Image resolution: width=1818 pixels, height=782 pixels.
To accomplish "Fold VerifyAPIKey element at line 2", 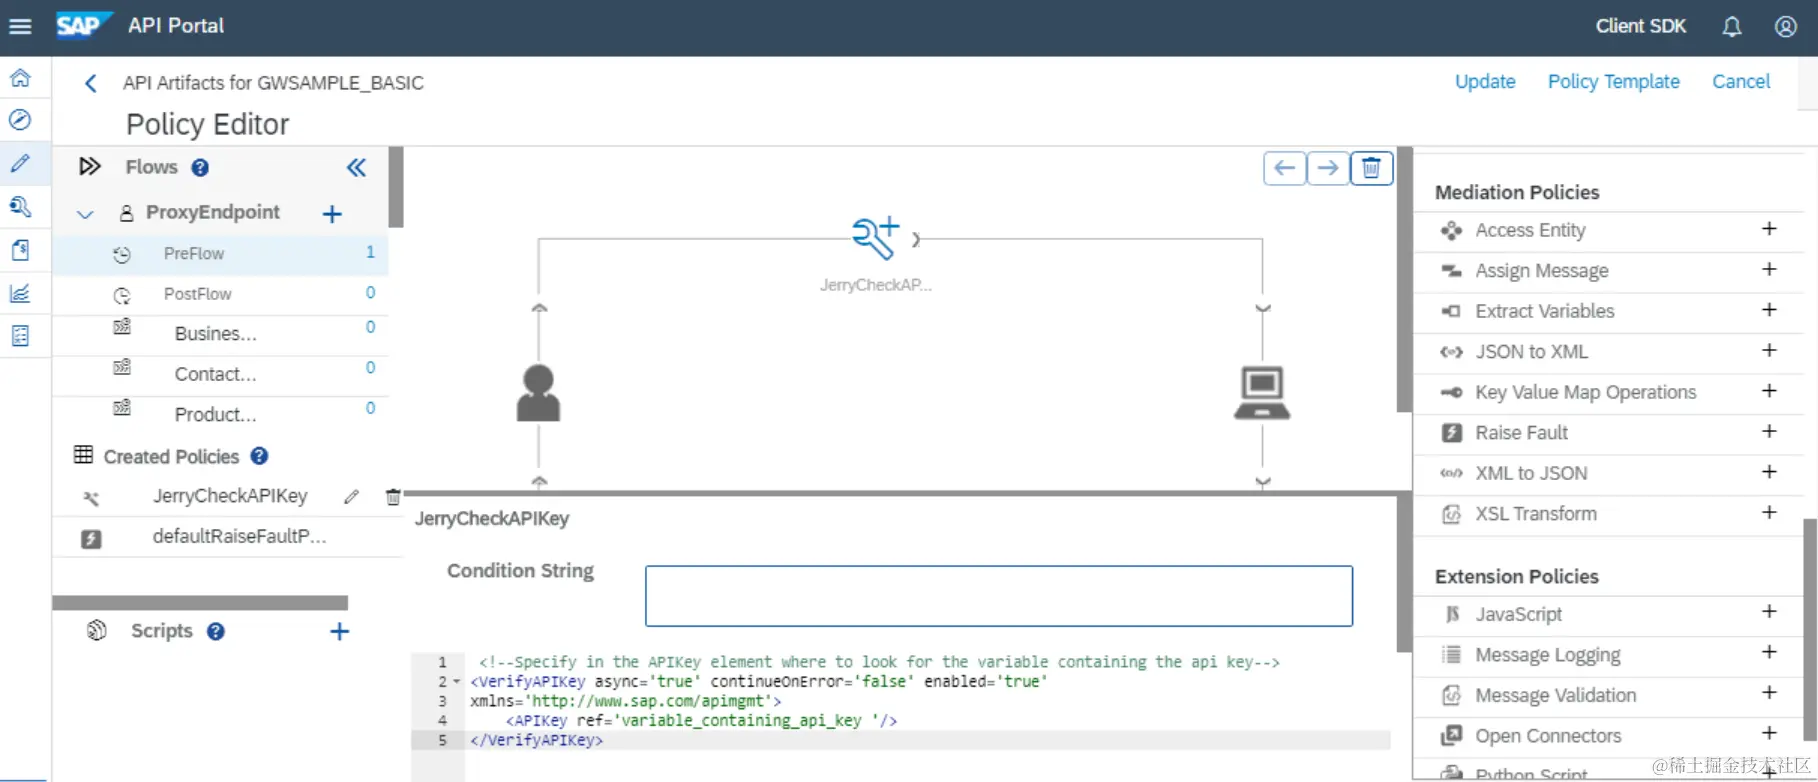I will 457,682.
